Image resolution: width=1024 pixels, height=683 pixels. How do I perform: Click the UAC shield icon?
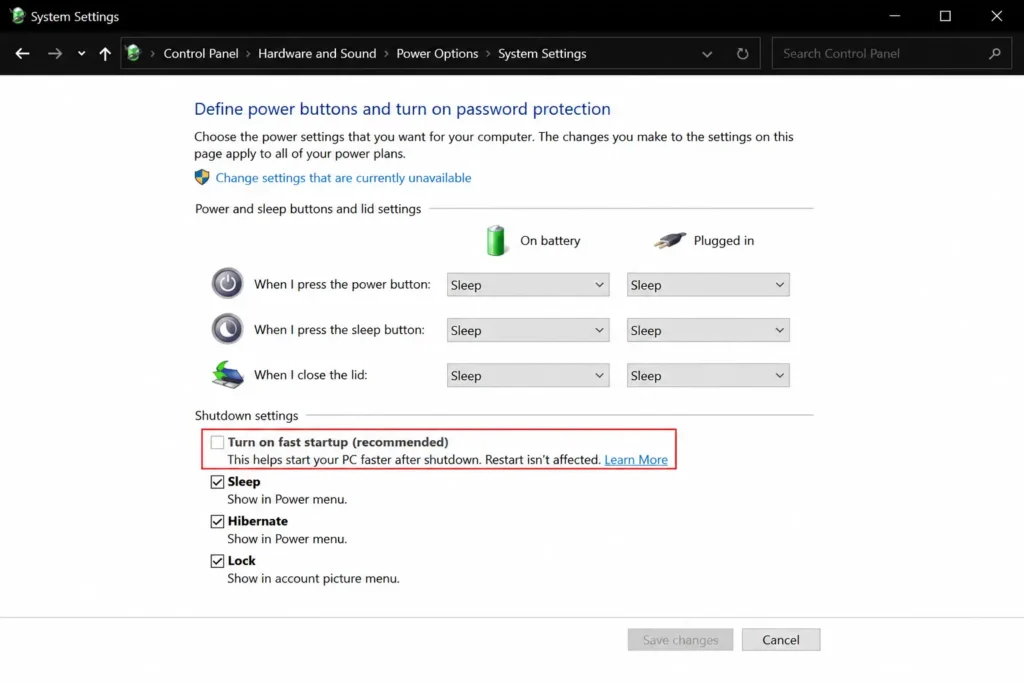click(x=202, y=177)
